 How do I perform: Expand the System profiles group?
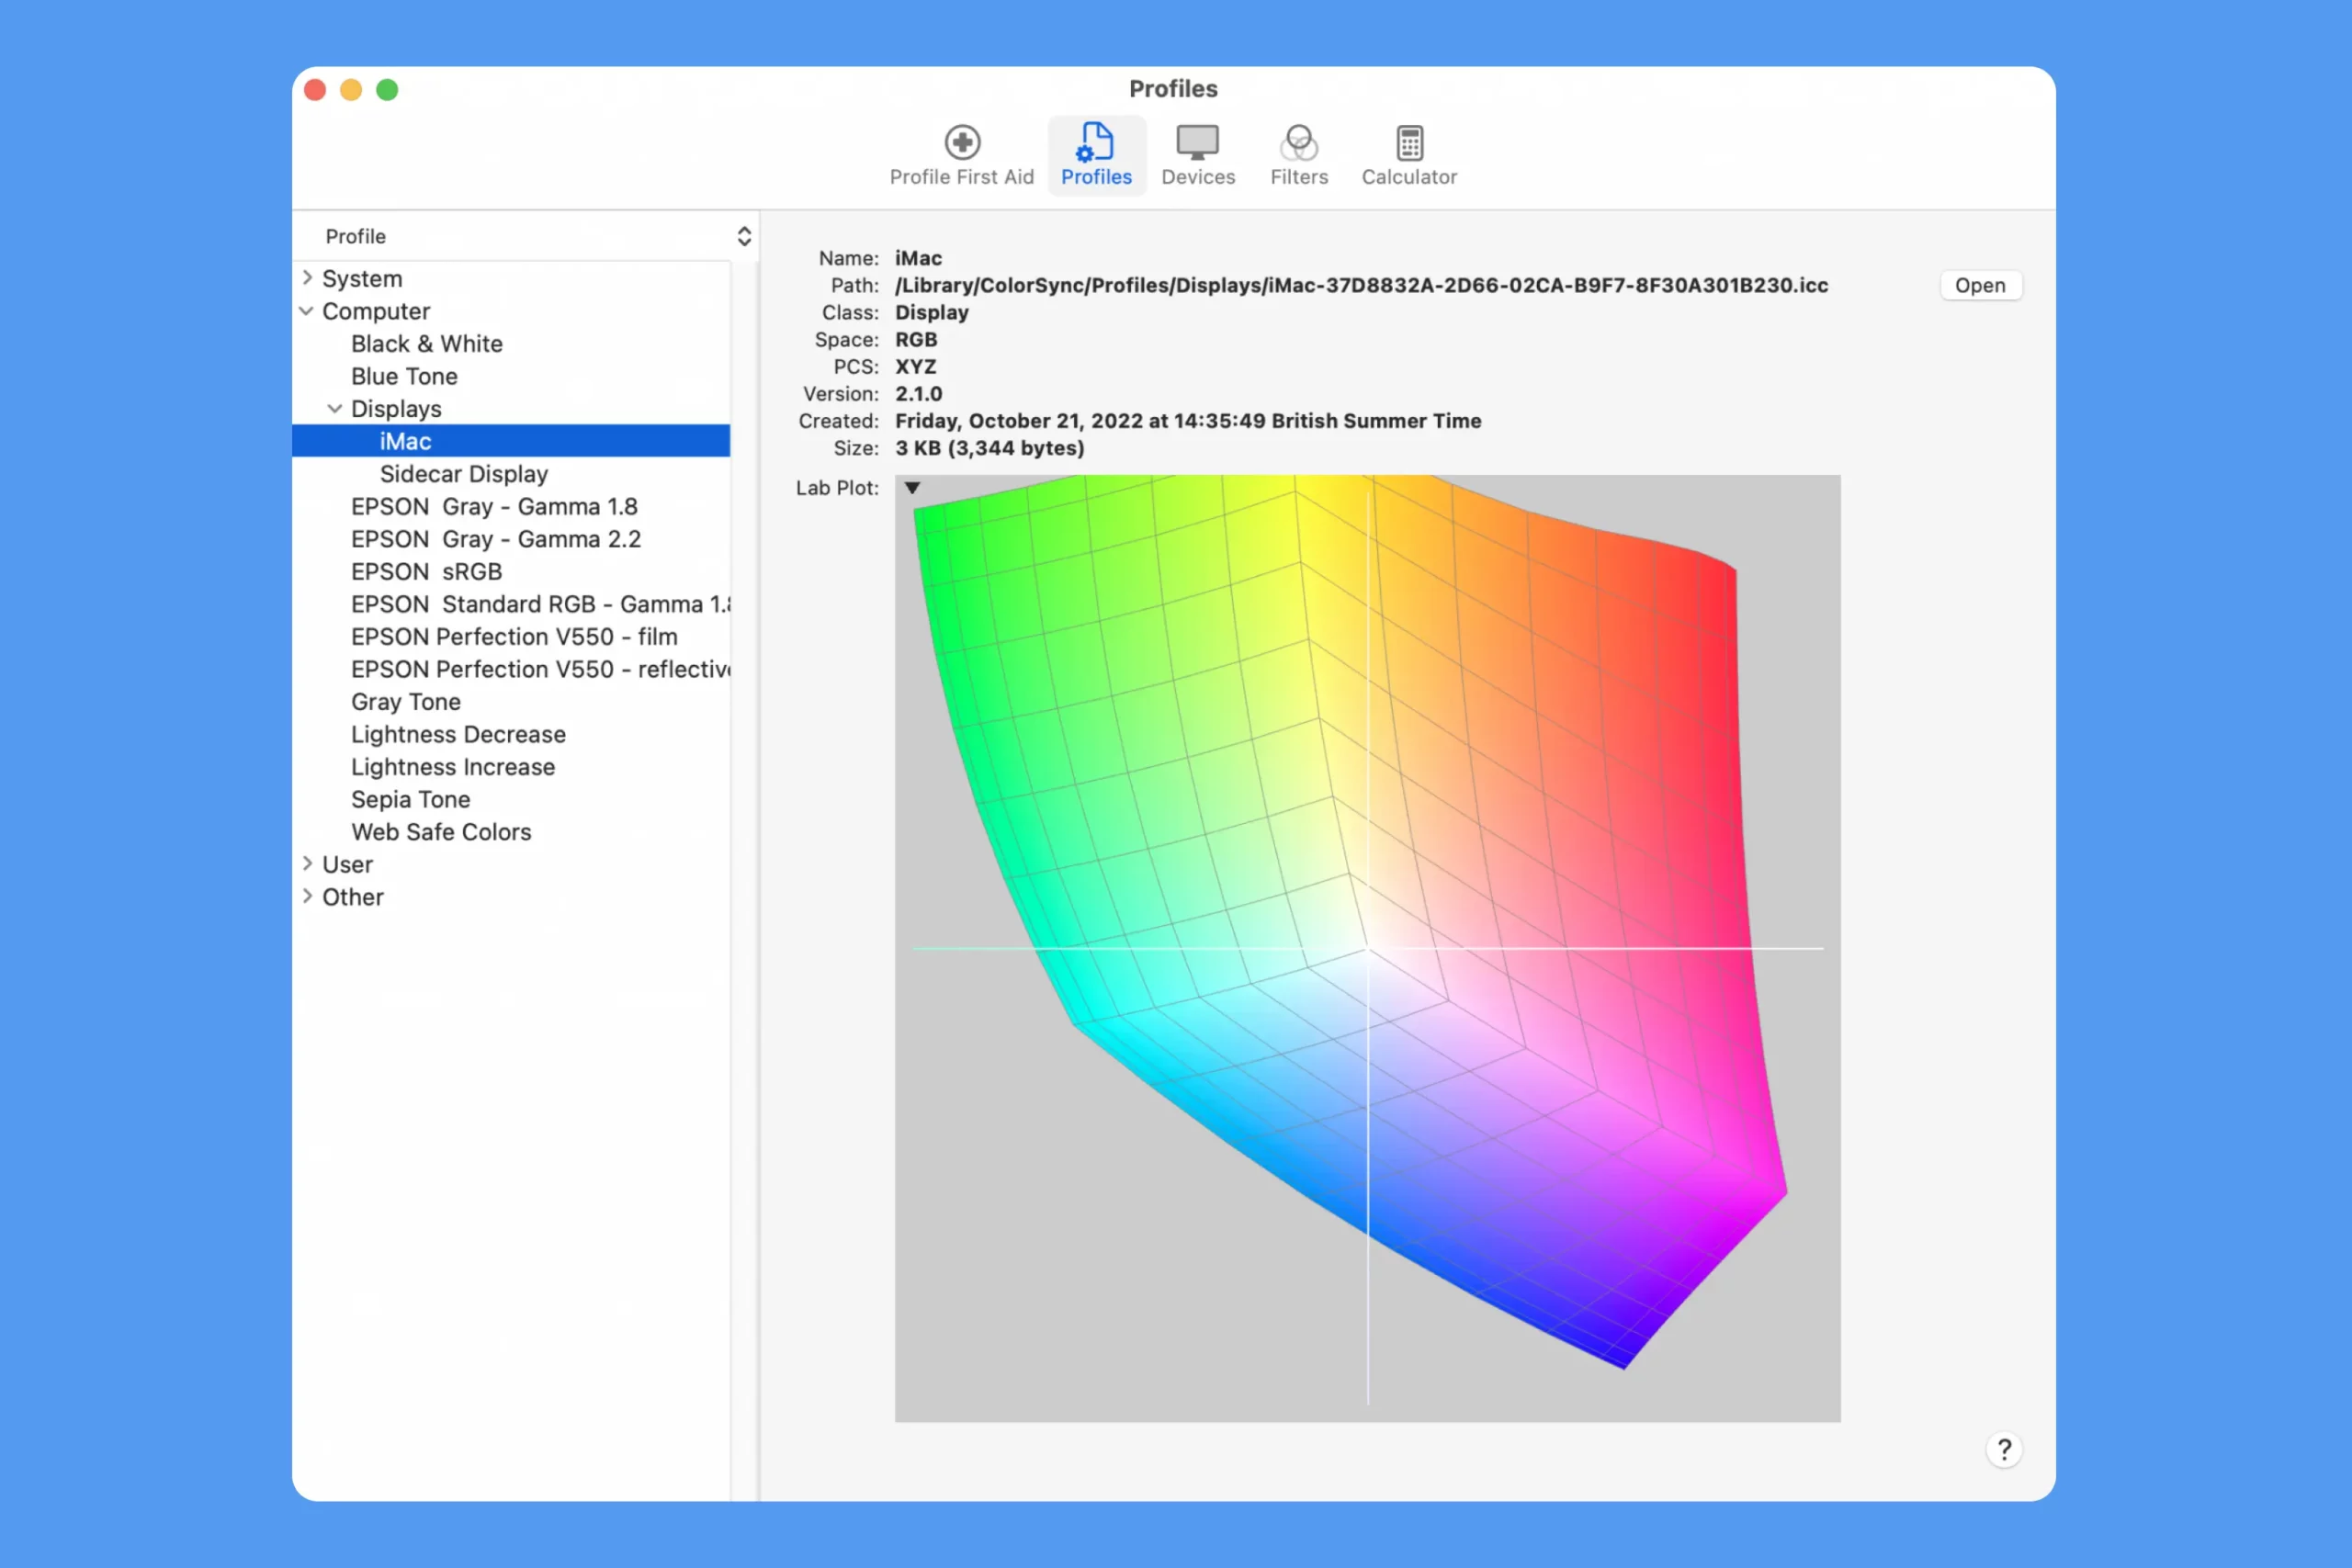[x=307, y=278]
